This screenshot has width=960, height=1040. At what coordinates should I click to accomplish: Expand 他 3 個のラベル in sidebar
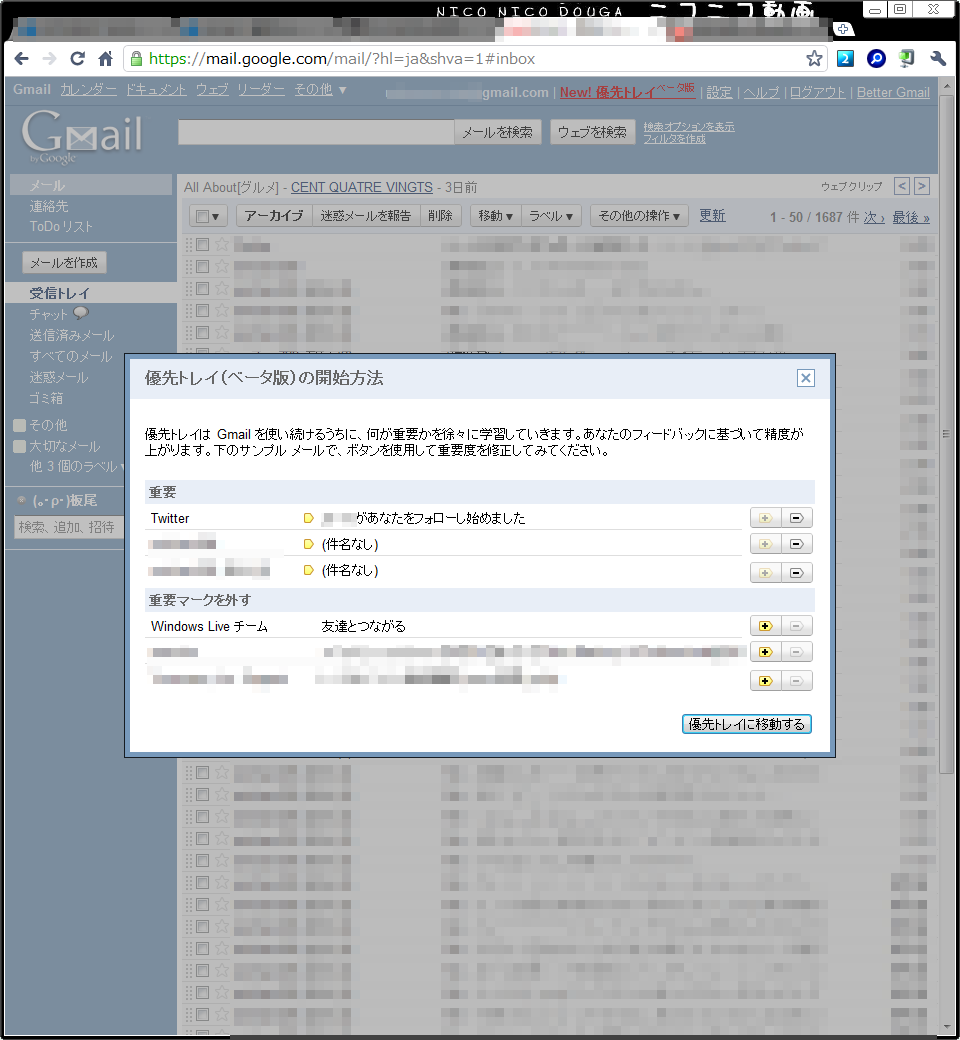76,466
